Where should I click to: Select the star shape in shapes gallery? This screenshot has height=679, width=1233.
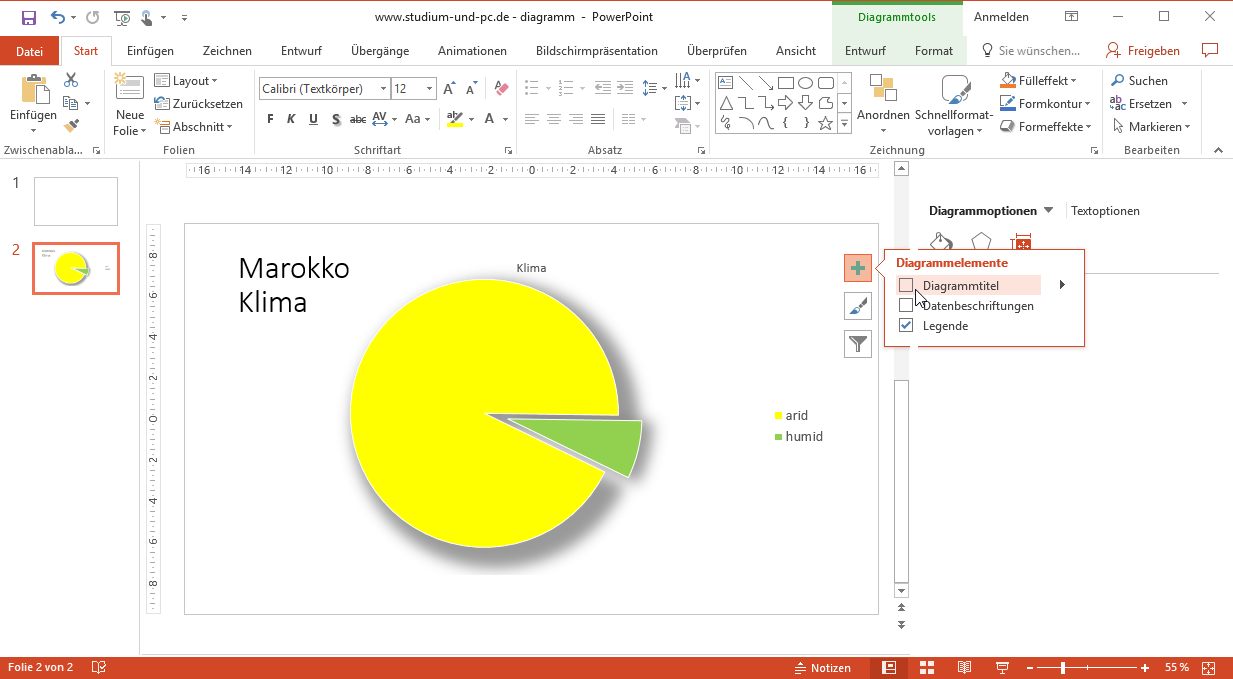click(825, 124)
